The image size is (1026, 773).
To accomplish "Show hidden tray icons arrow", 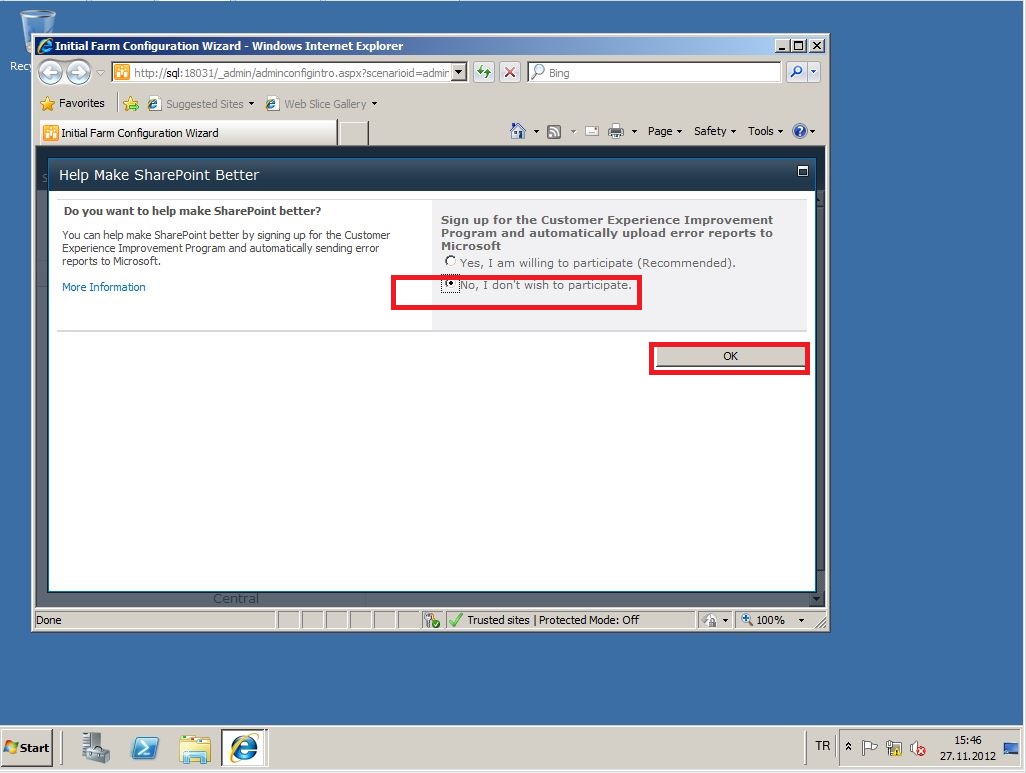I will (x=848, y=746).
